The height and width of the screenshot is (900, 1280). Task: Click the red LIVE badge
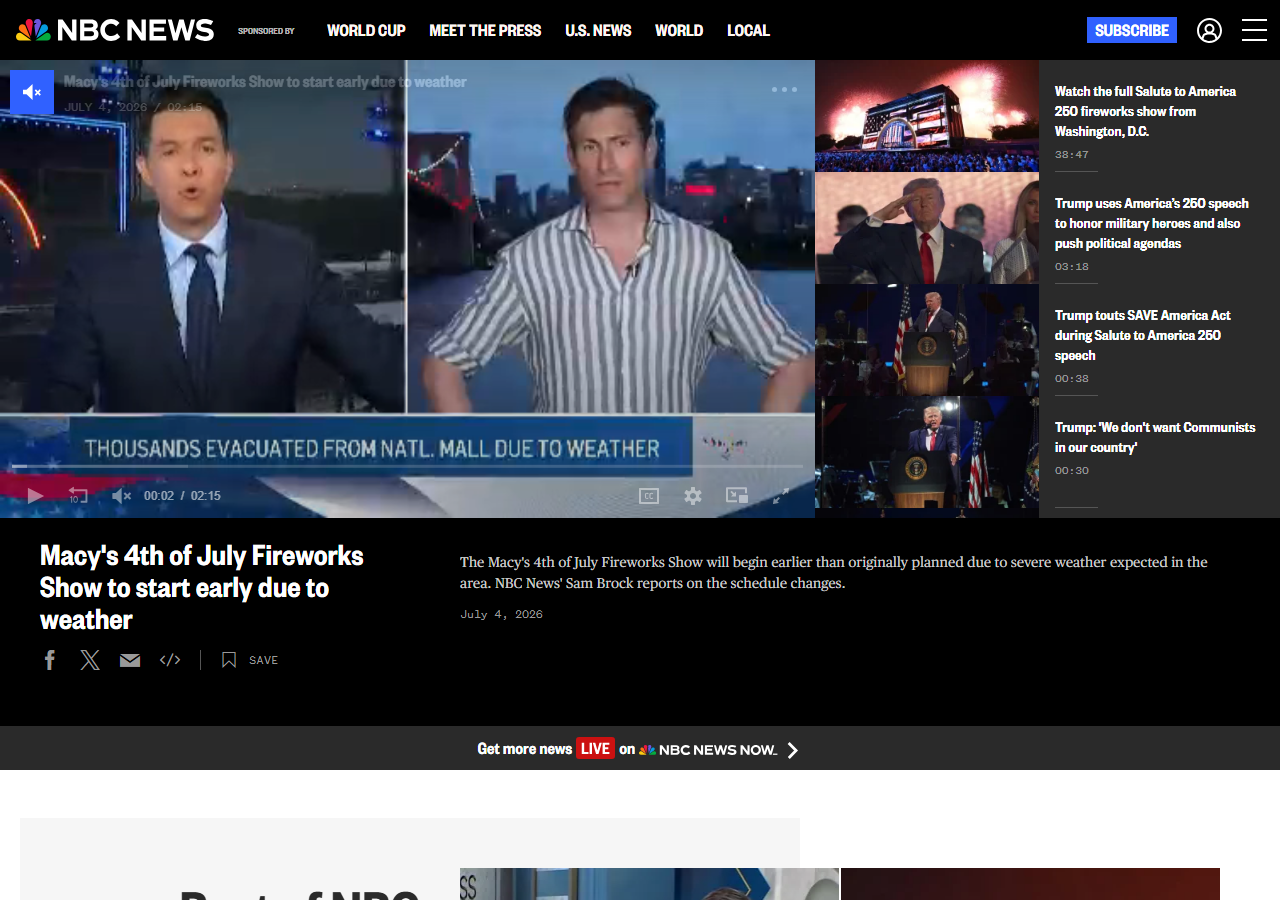[595, 748]
